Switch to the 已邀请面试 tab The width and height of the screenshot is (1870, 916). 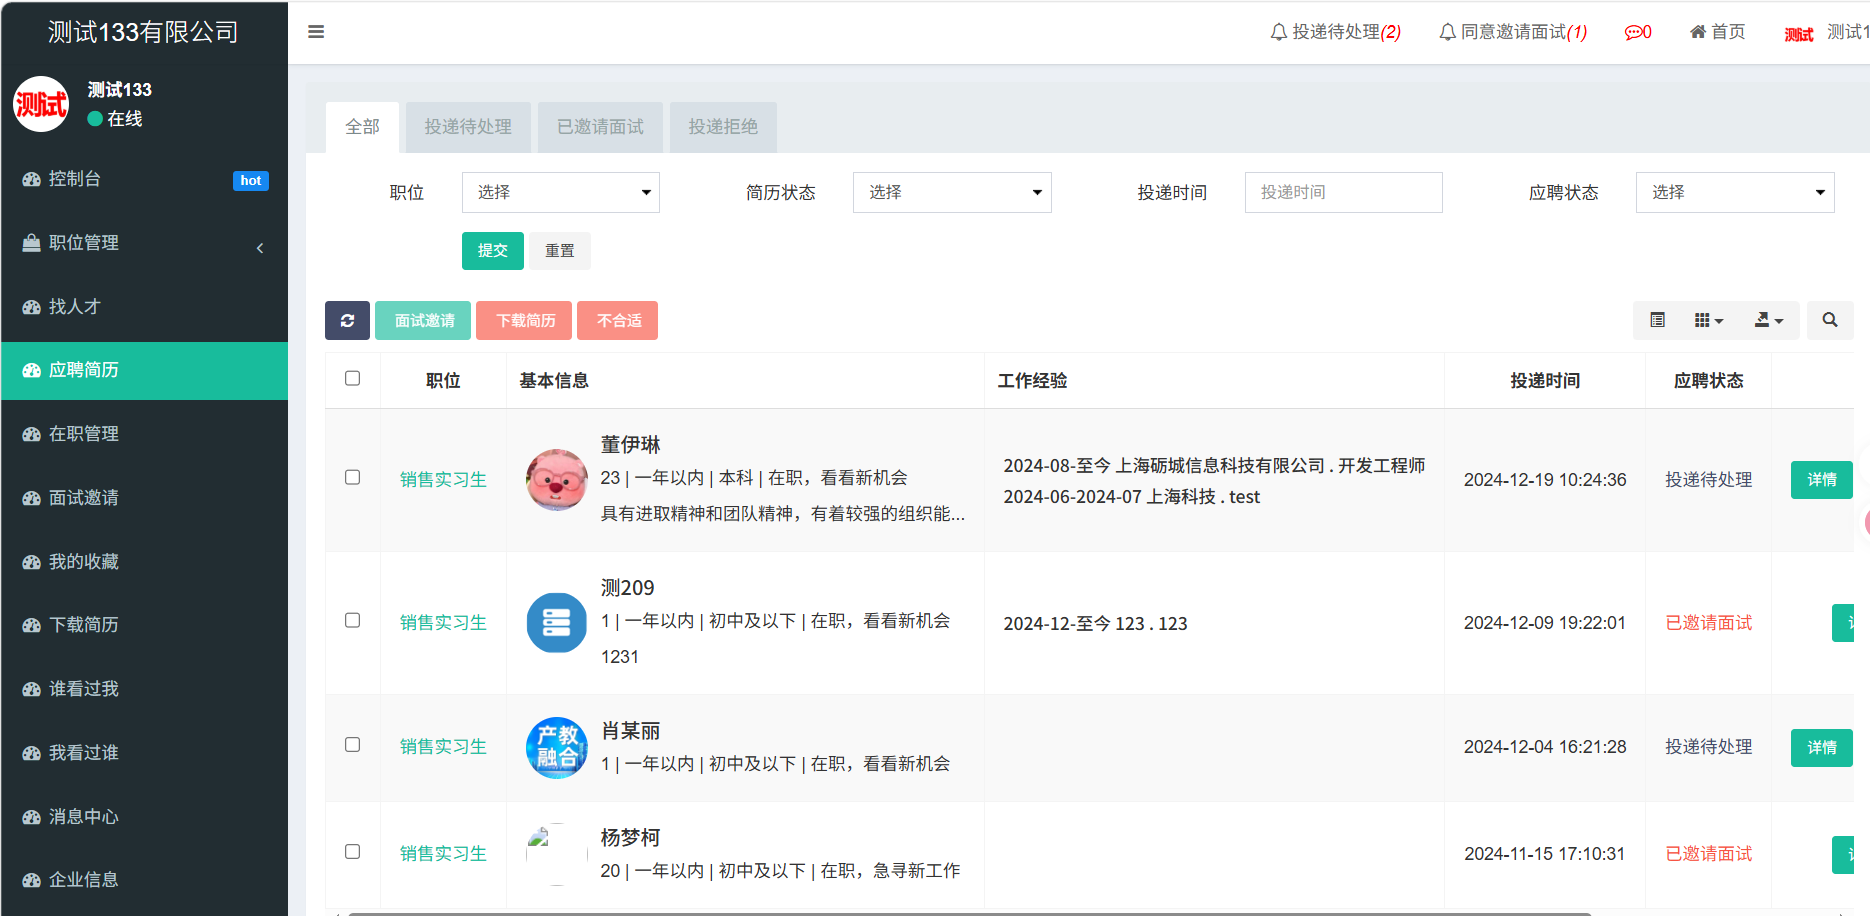click(600, 127)
